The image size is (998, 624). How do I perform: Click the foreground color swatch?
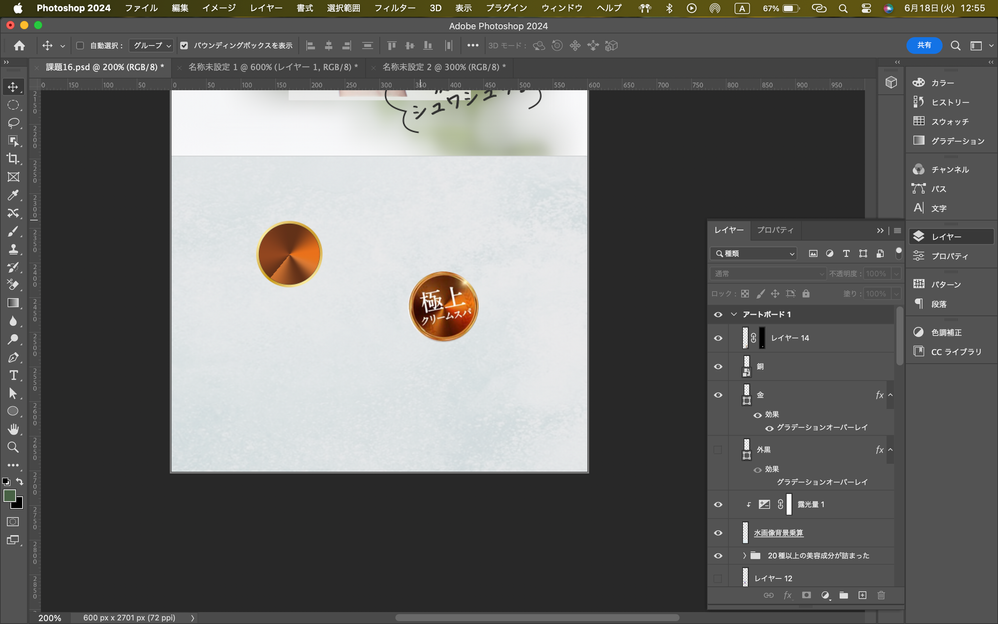click(9, 495)
